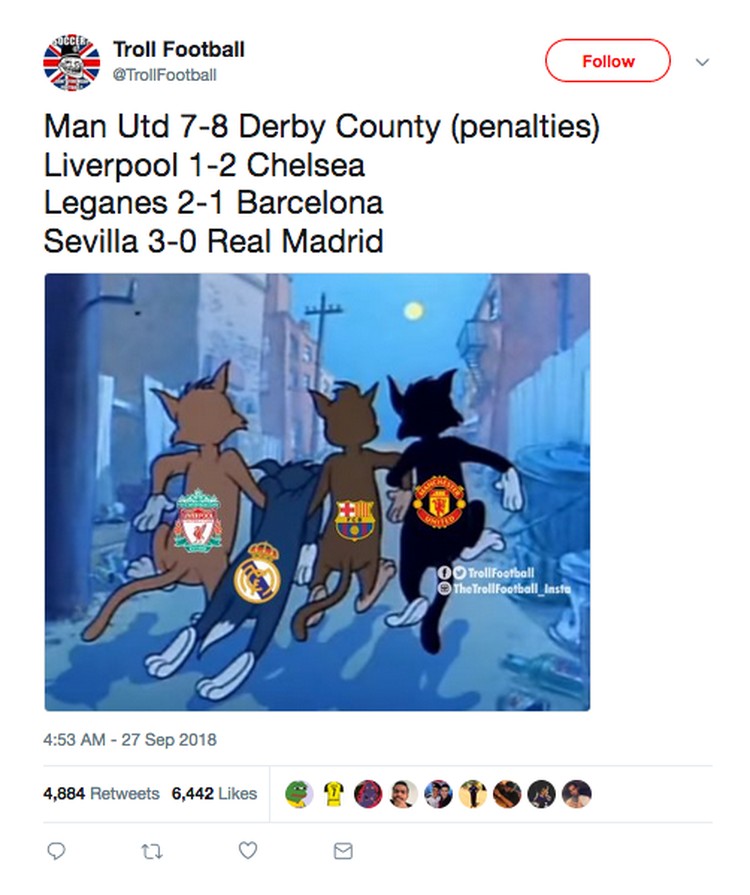Click the envelope direct message icon

coord(343,851)
